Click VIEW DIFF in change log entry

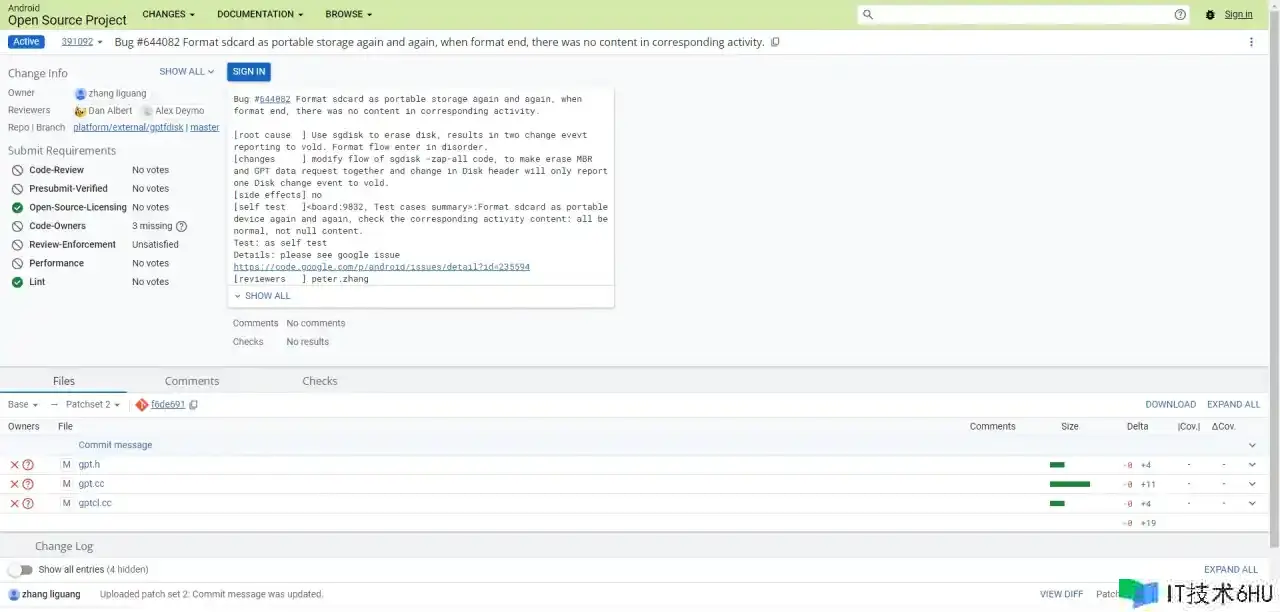pyautogui.click(x=1062, y=594)
